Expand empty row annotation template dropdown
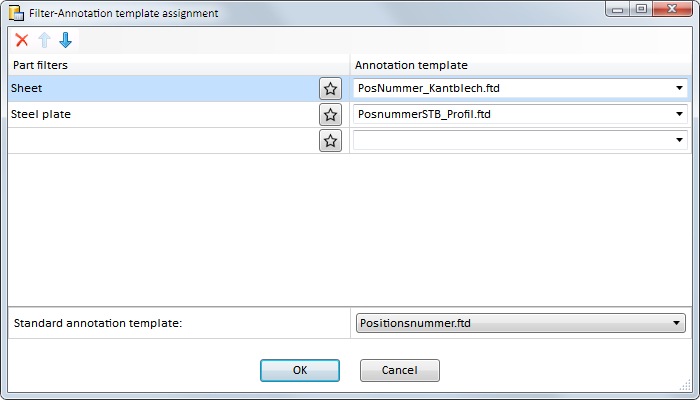Image resolution: width=700 pixels, height=400 pixels. [x=679, y=140]
